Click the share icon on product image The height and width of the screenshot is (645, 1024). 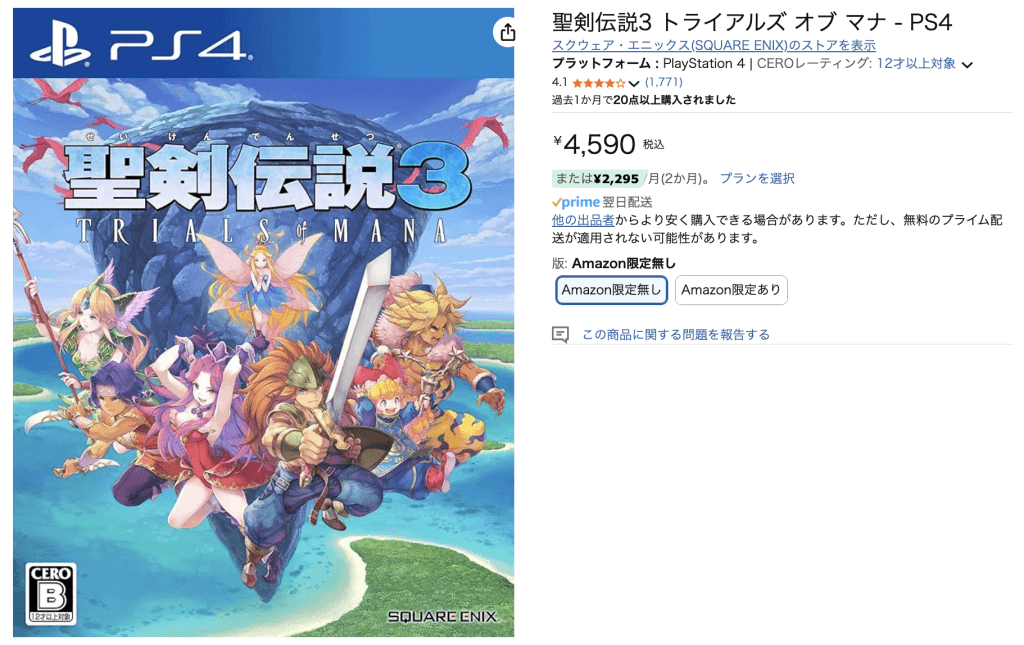pos(506,32)
